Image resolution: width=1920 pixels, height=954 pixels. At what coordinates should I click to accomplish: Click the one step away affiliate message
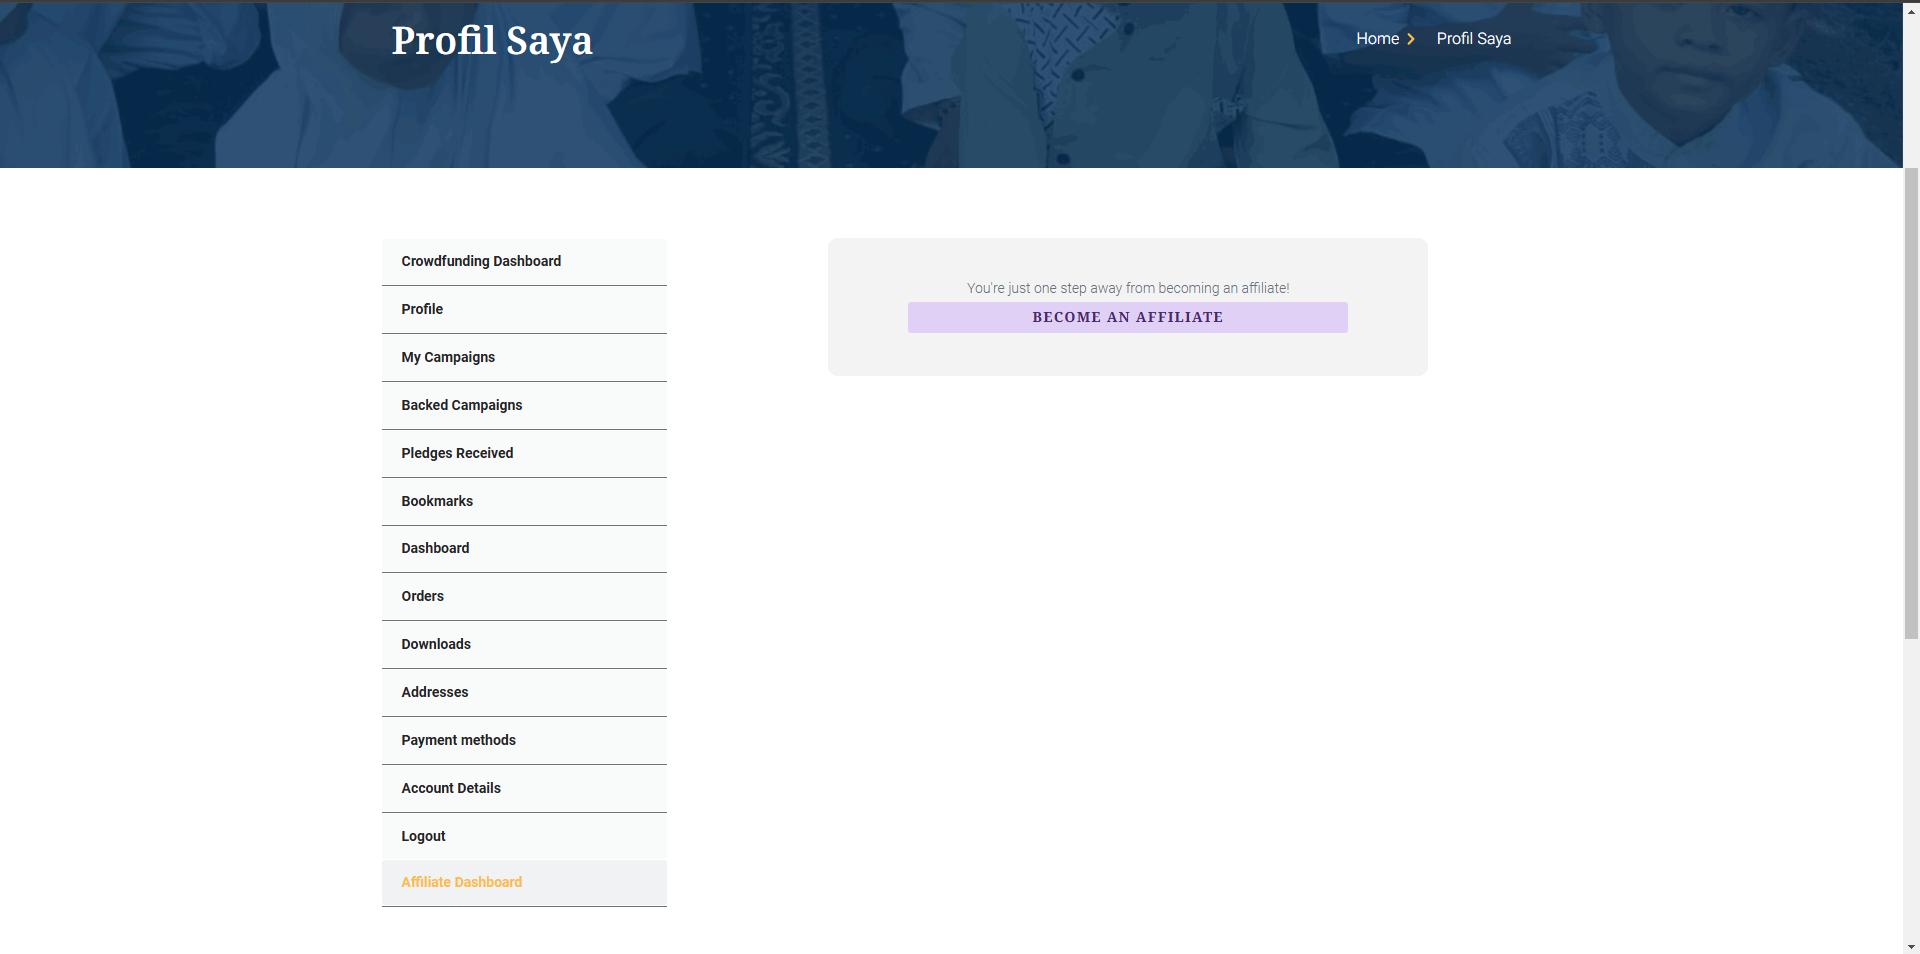[1128, 288]
